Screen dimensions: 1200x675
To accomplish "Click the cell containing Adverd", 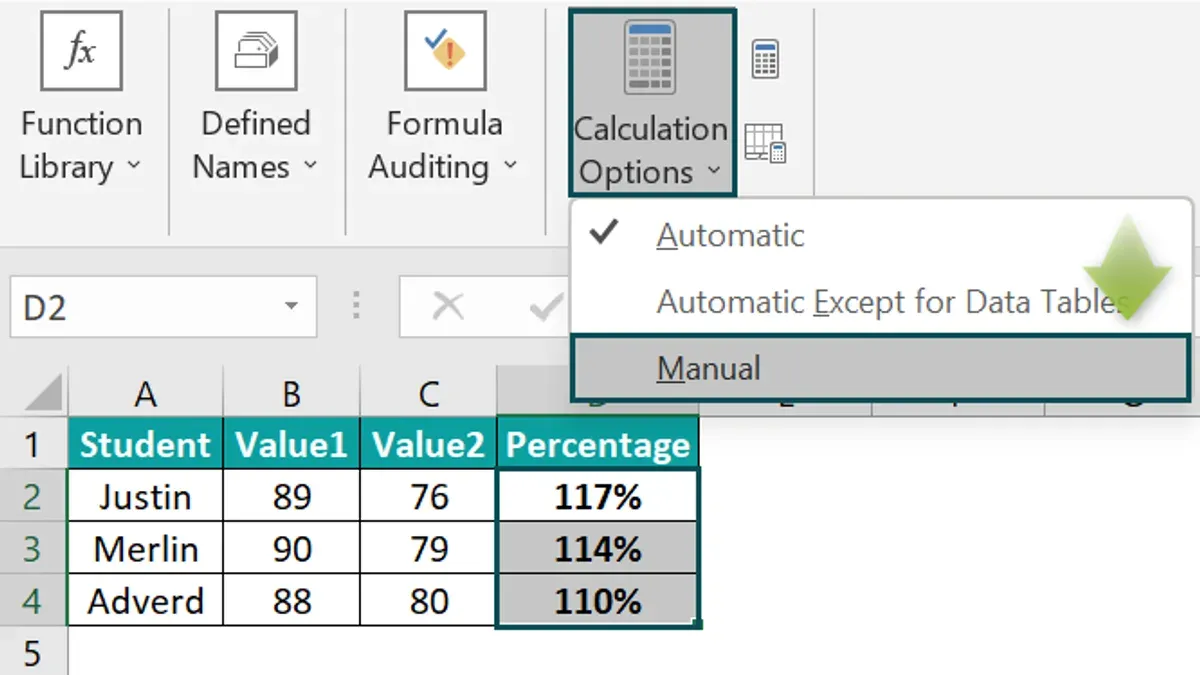I will pos(145,600).
